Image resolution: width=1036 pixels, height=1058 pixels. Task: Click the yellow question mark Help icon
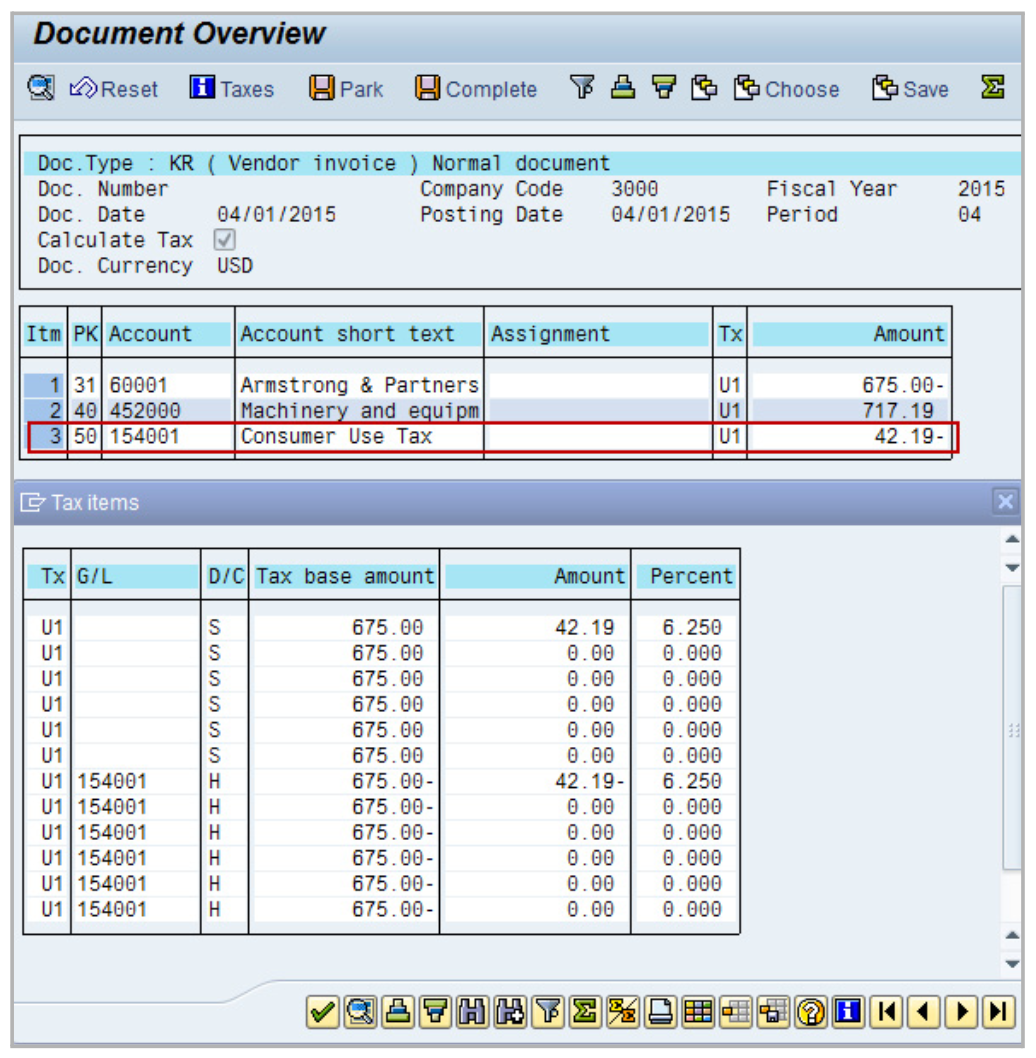[811, 1012]
